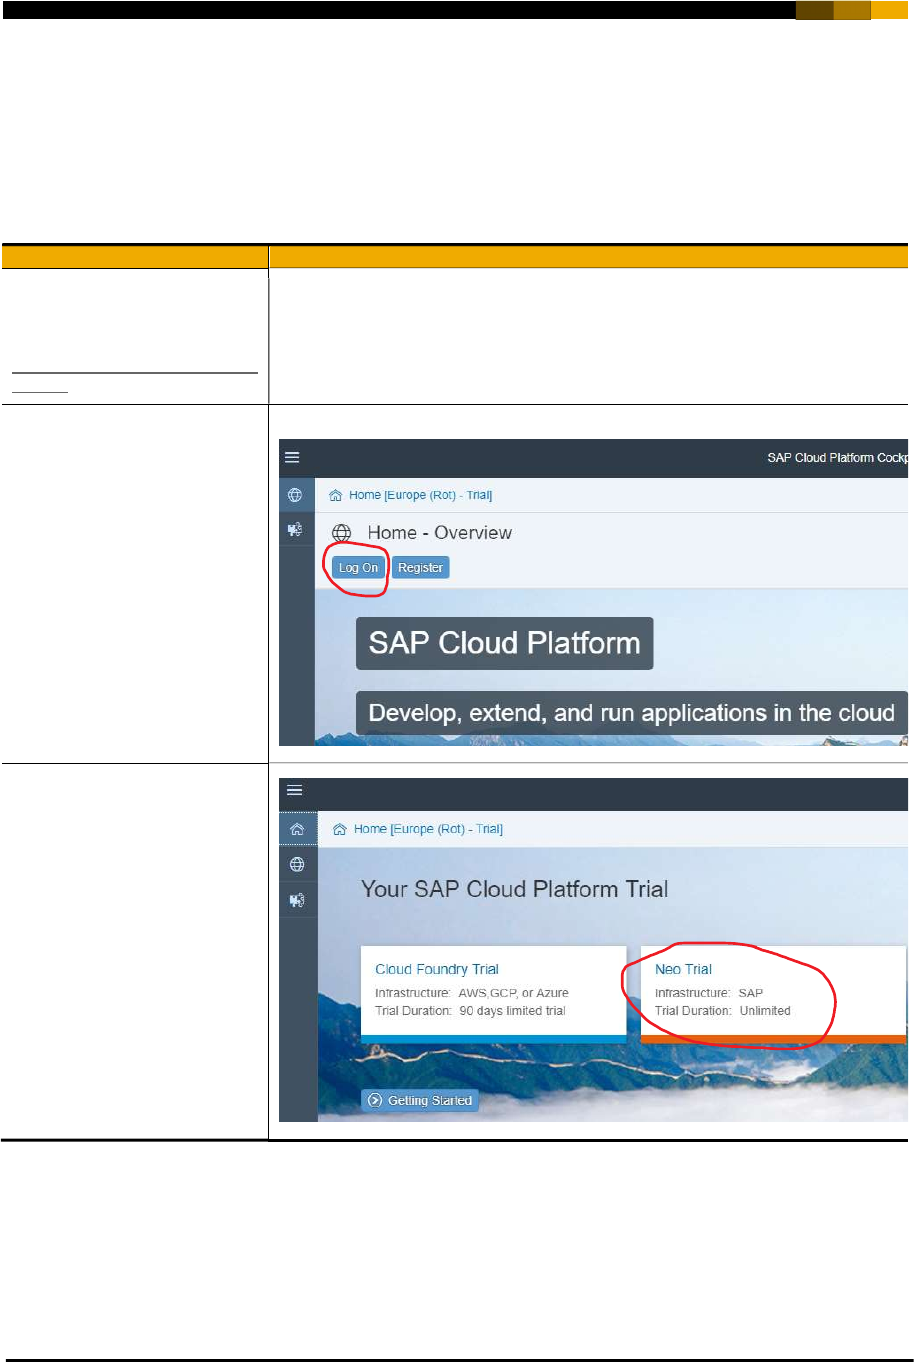Open hamburger menu in the Trial page screenshot
The image size is (914, 1362).
point(294,790)
